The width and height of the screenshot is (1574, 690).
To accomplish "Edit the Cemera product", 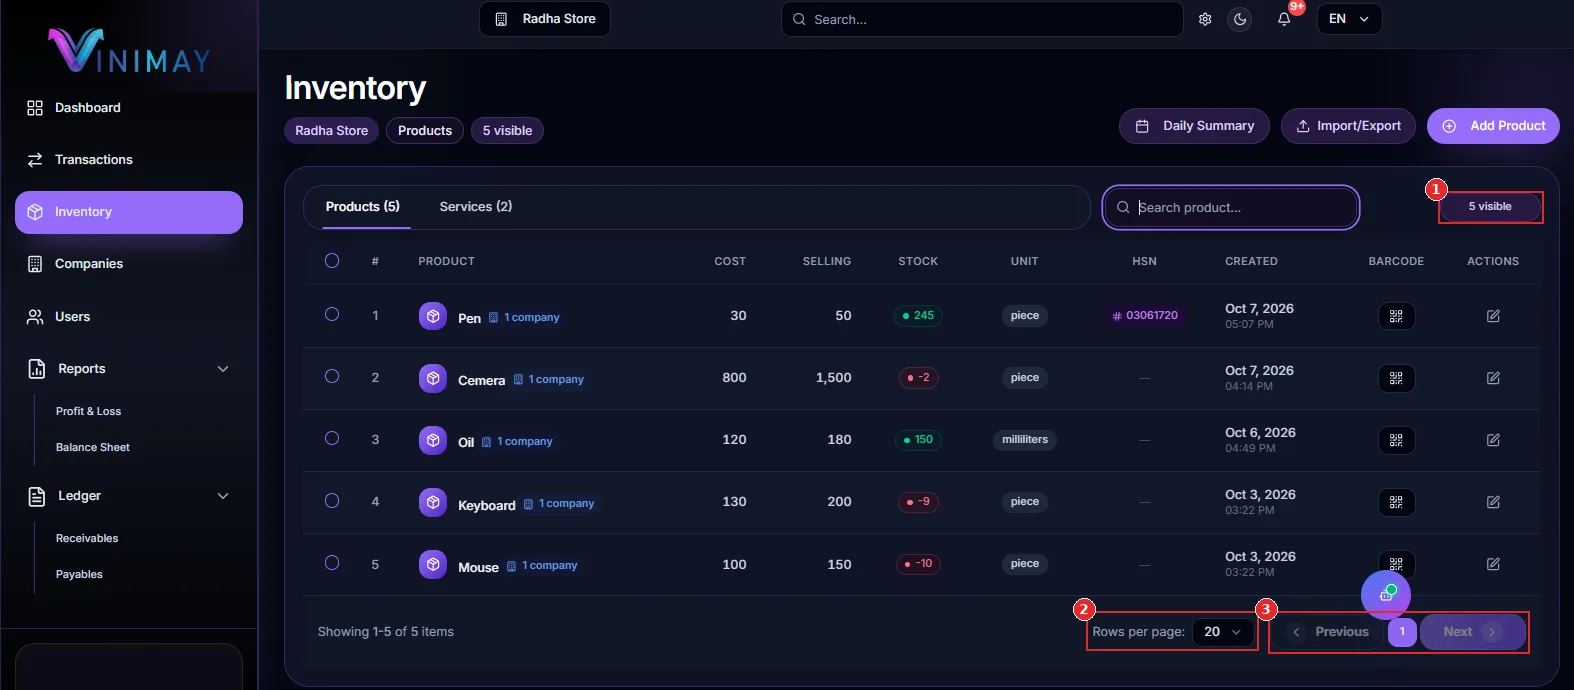I will pyautogui.click(x=1493, y=378).
